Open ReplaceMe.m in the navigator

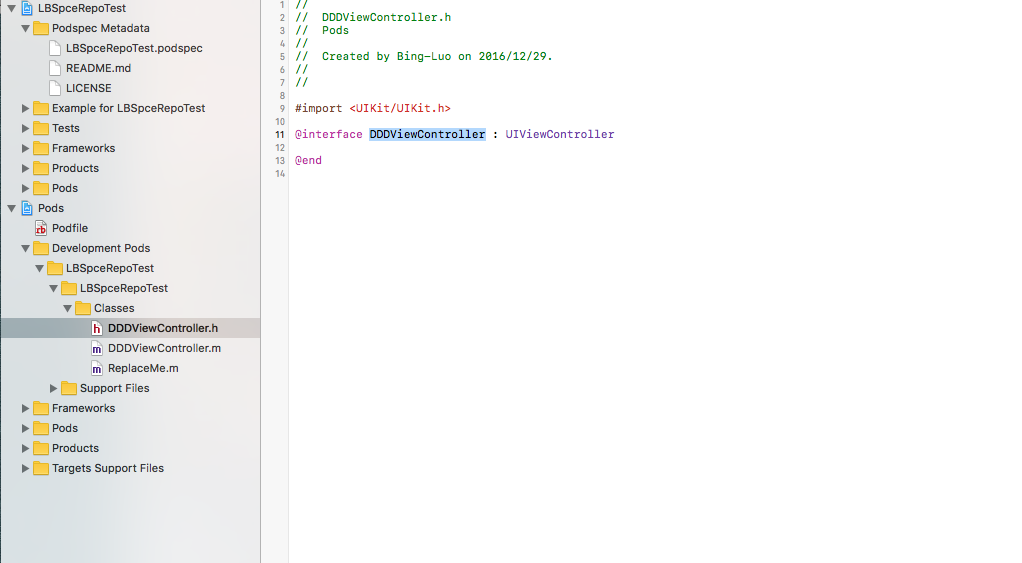tap(143, 368)
